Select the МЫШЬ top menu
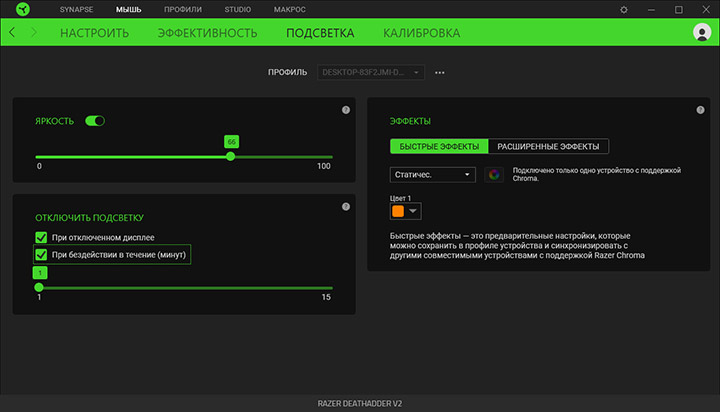Viewport: 720px width, 412px height. click(129, 9)
